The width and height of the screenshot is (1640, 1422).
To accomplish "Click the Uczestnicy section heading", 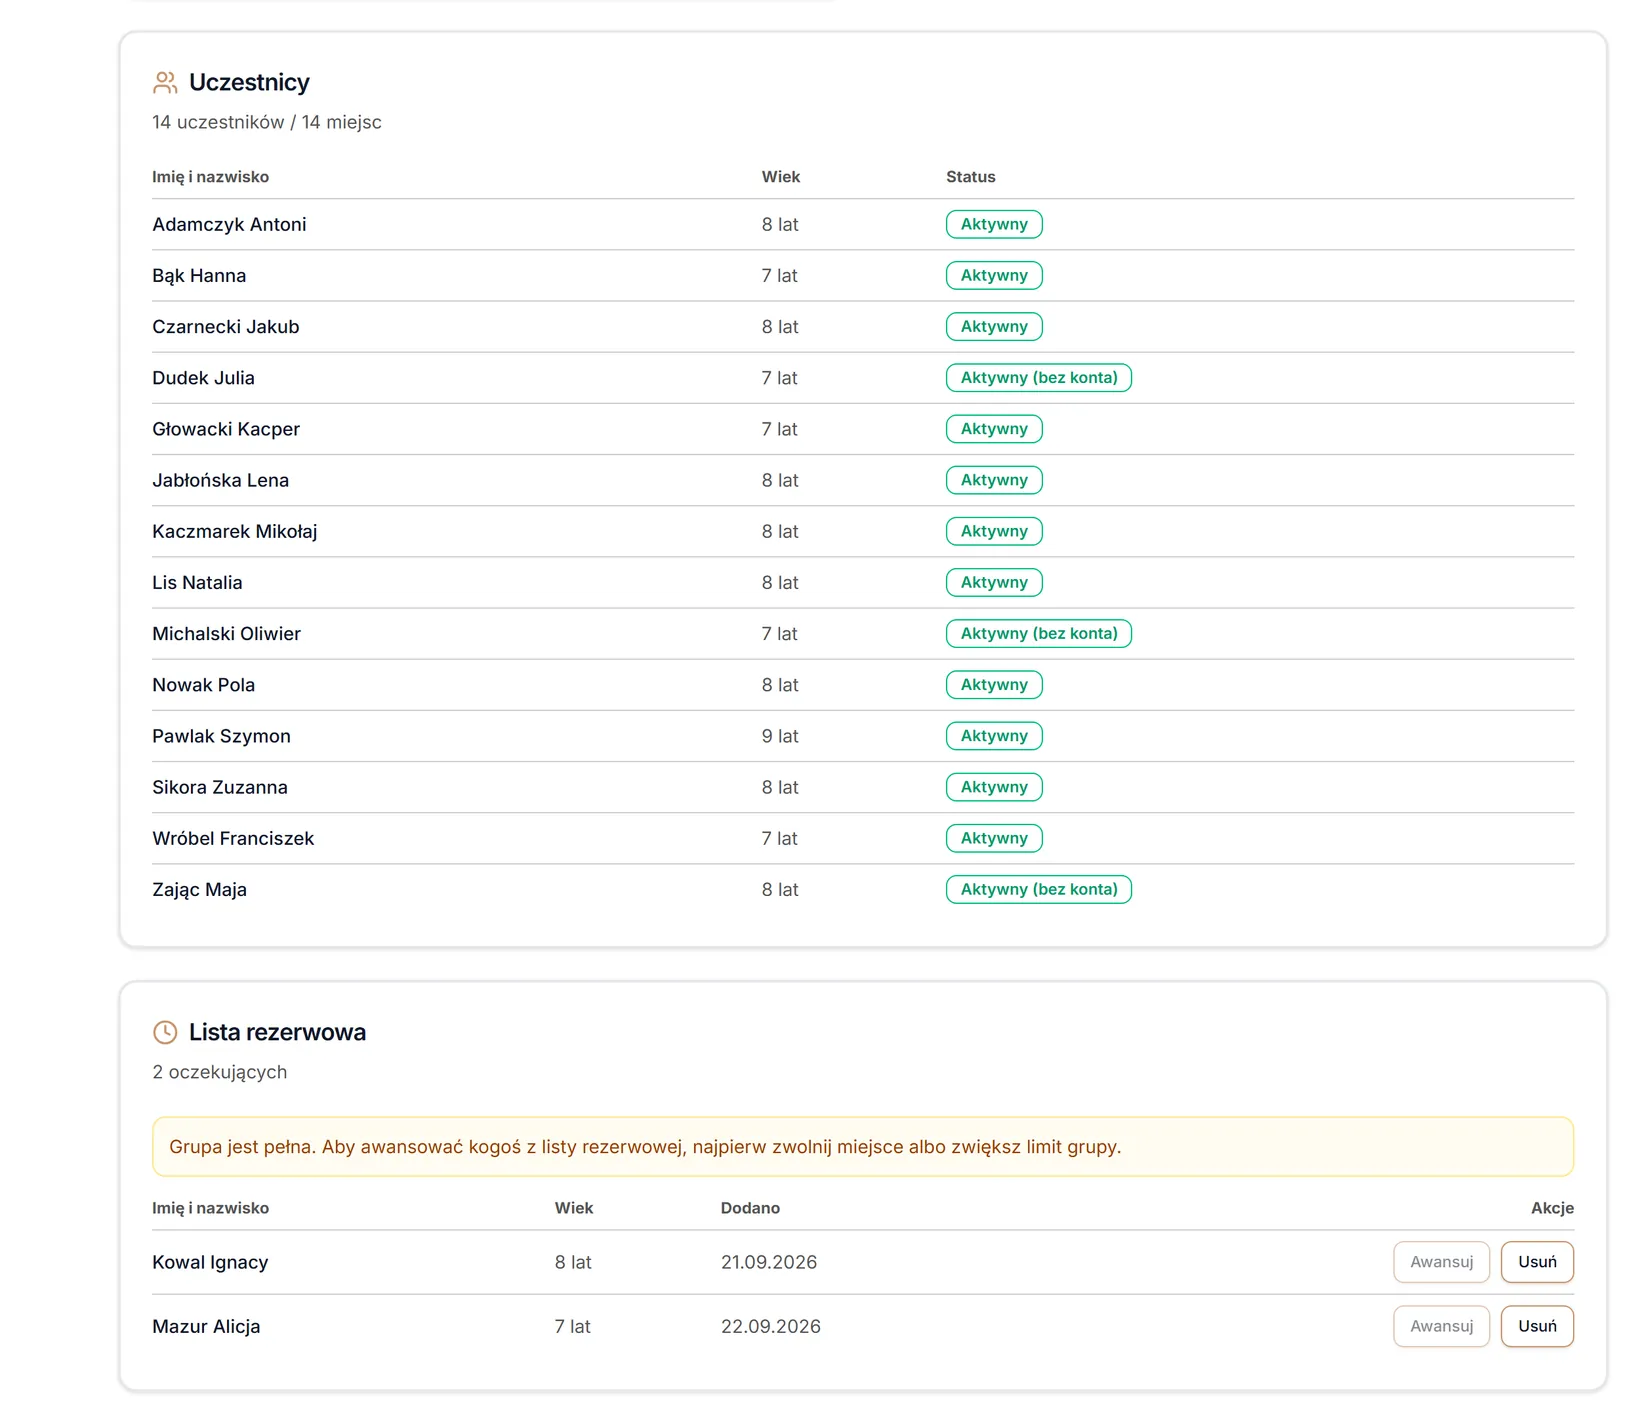I will coord(249,82).
